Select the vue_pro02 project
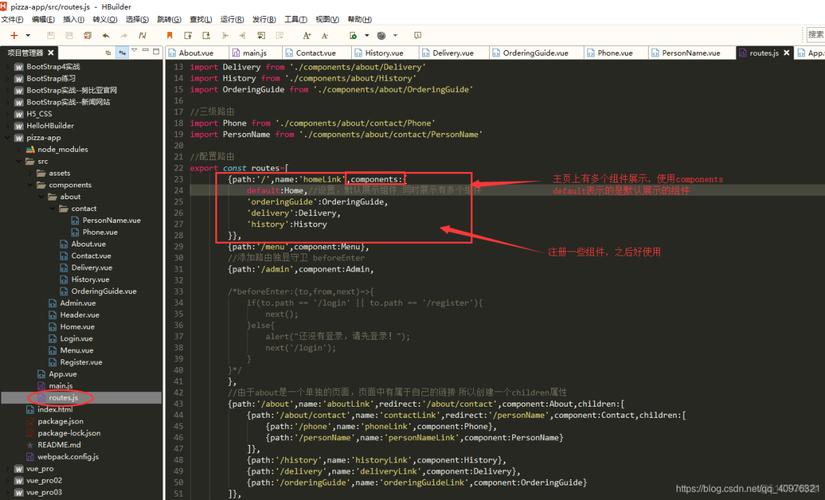Screen dimensions: 825x500 tap(44, 481)
